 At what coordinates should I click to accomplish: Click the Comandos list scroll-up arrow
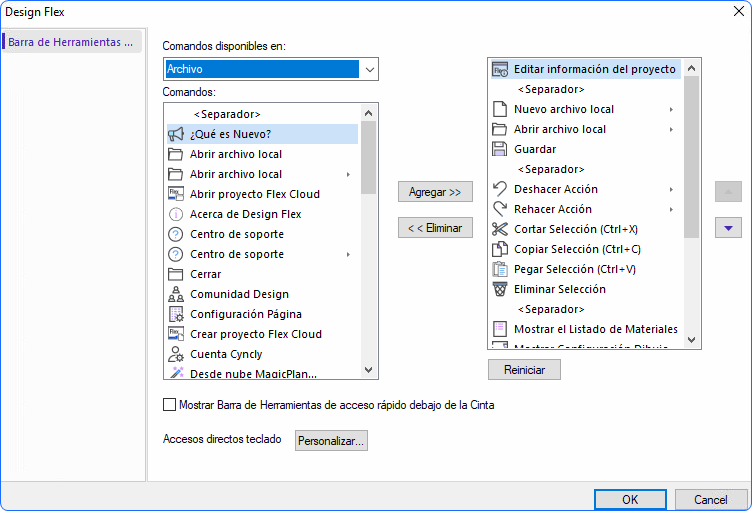(368, 113)
